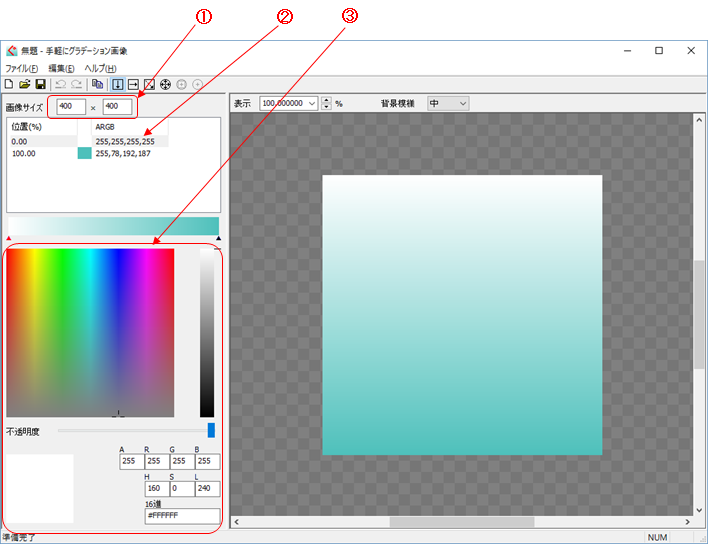Click the NUM indicator in the status bar
Screen dimensions: 708x544
[657, 537]
